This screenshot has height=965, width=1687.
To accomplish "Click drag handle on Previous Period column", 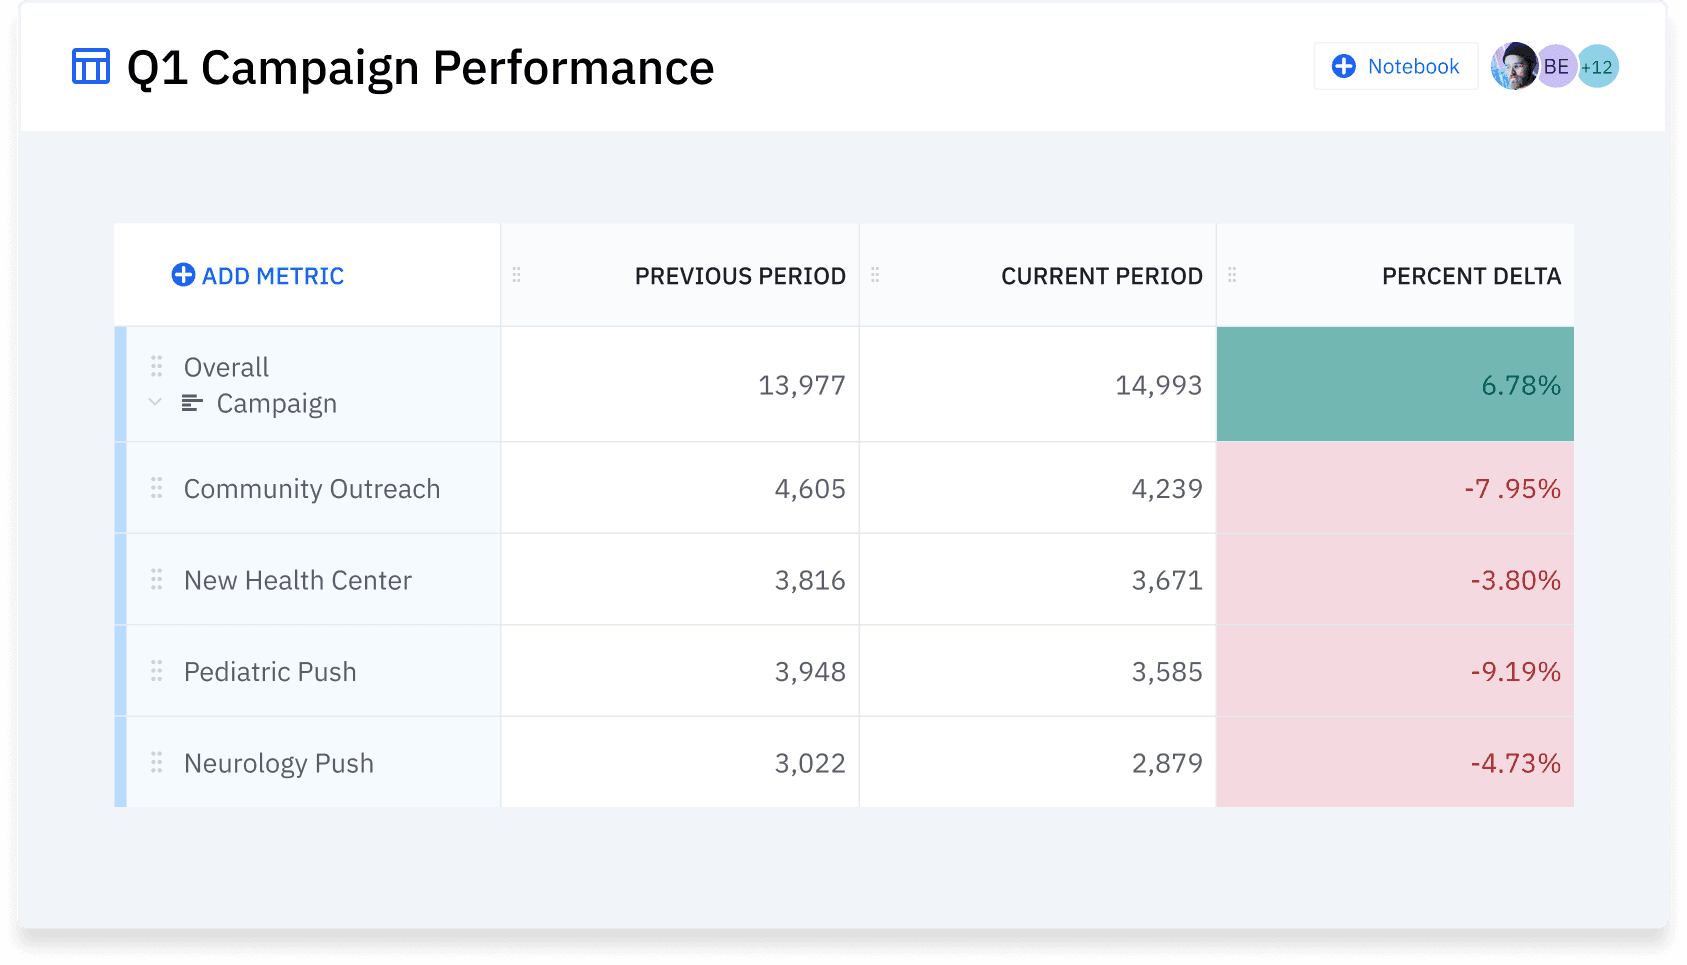I will pos(517,275).
